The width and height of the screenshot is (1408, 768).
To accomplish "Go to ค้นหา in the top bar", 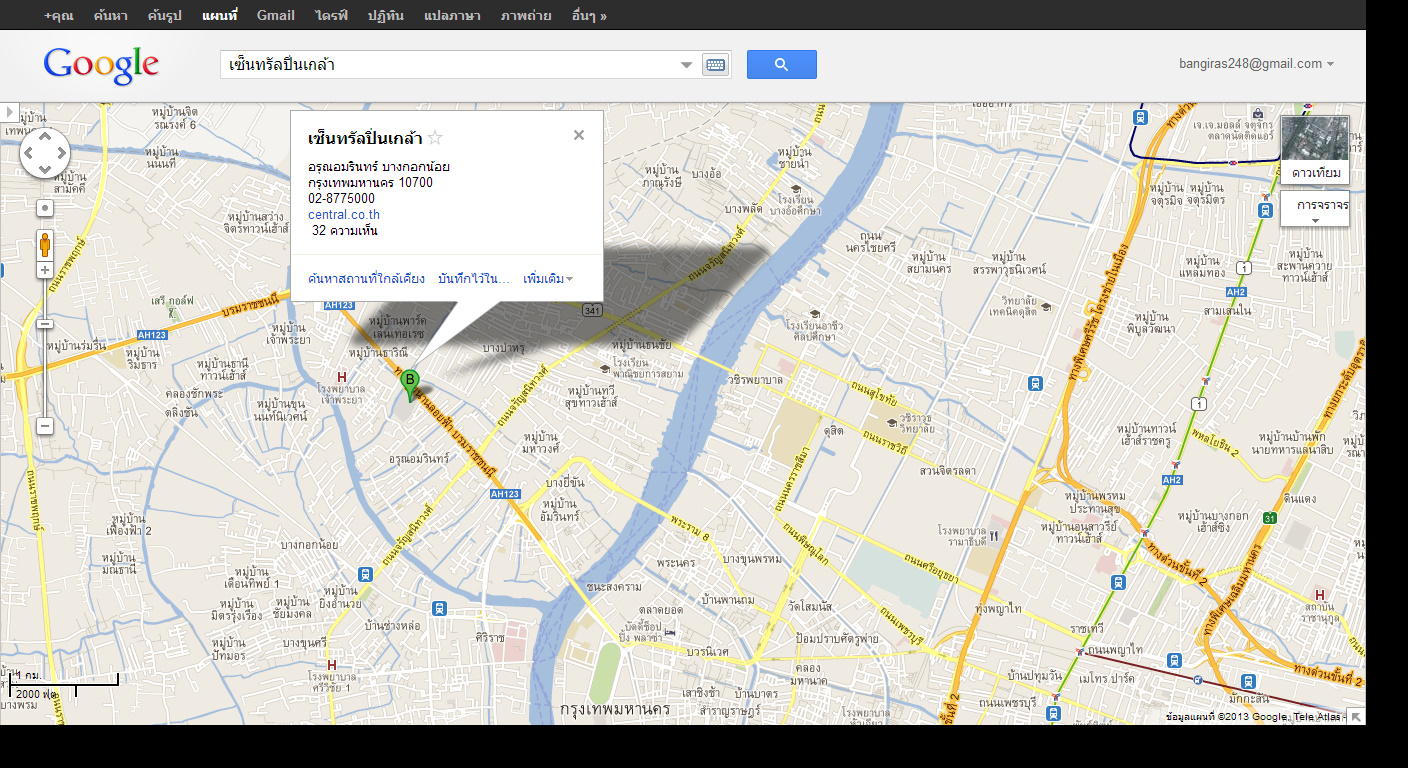I will pos(110,15).
